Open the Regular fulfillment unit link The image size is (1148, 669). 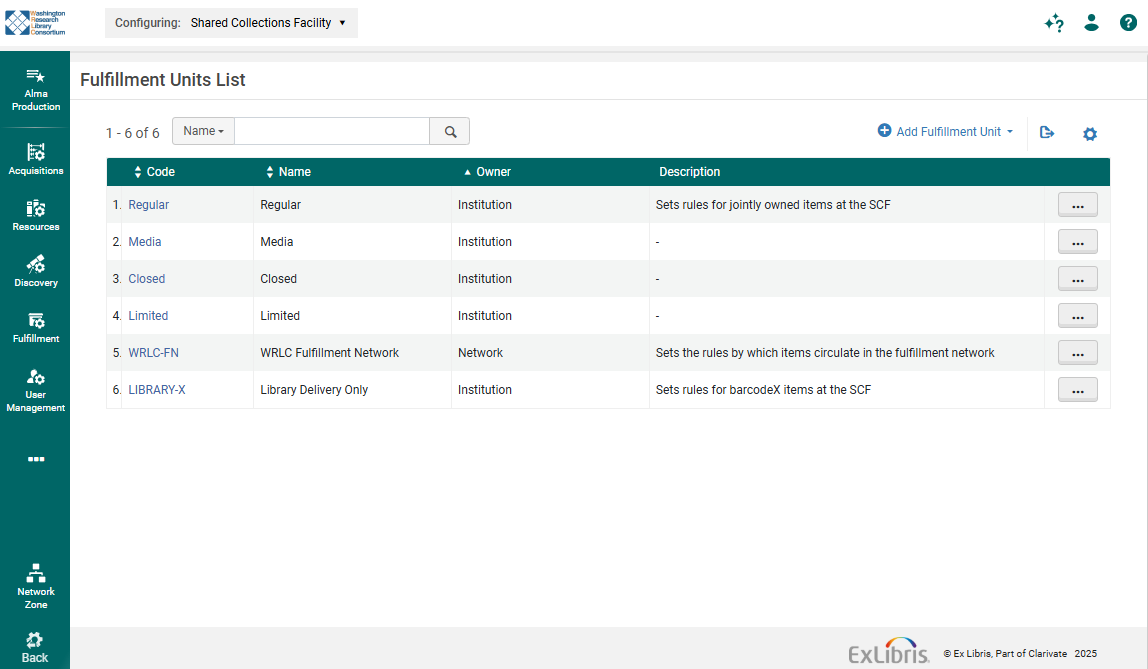pos(148,205)
